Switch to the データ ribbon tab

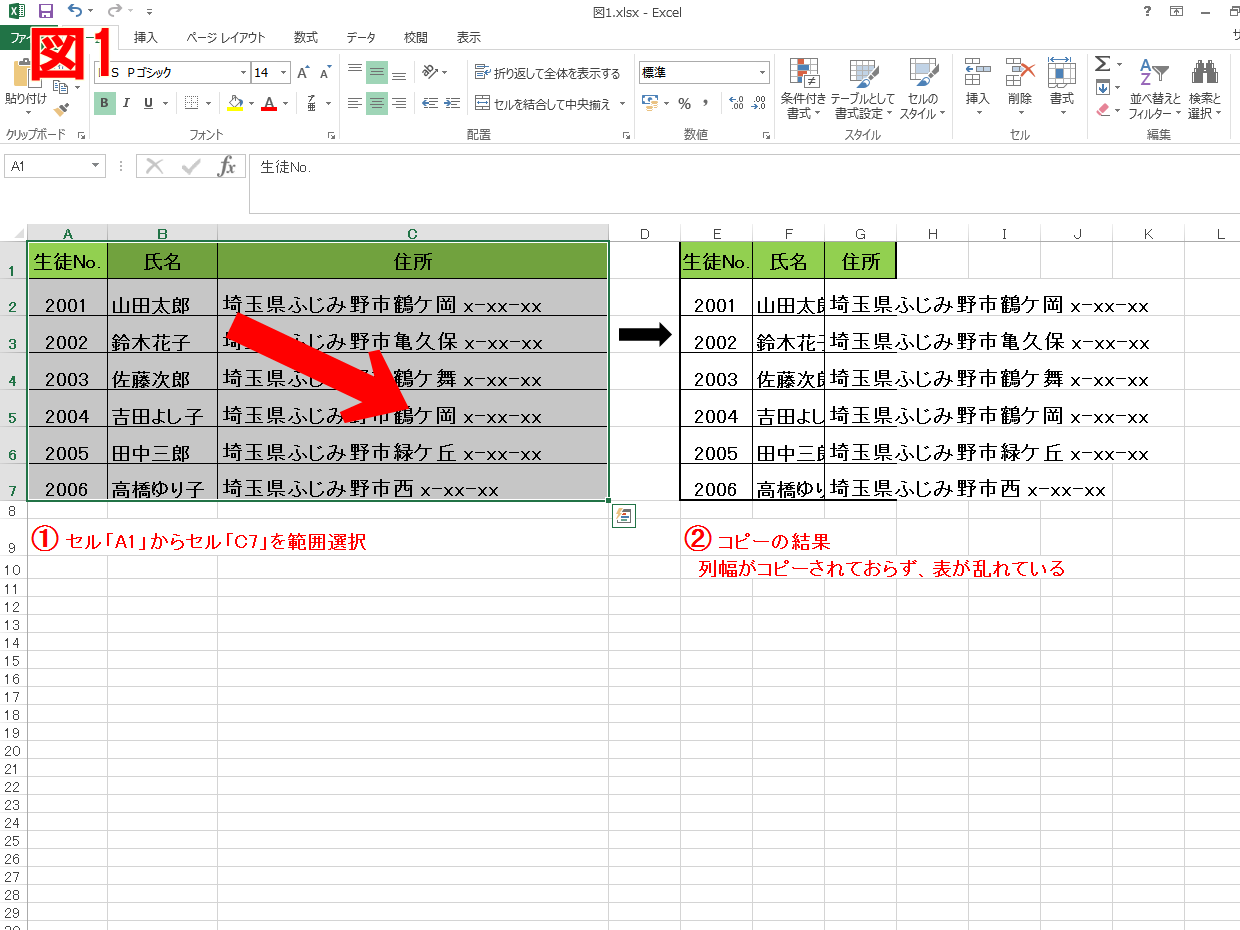(x=360, y=37)
